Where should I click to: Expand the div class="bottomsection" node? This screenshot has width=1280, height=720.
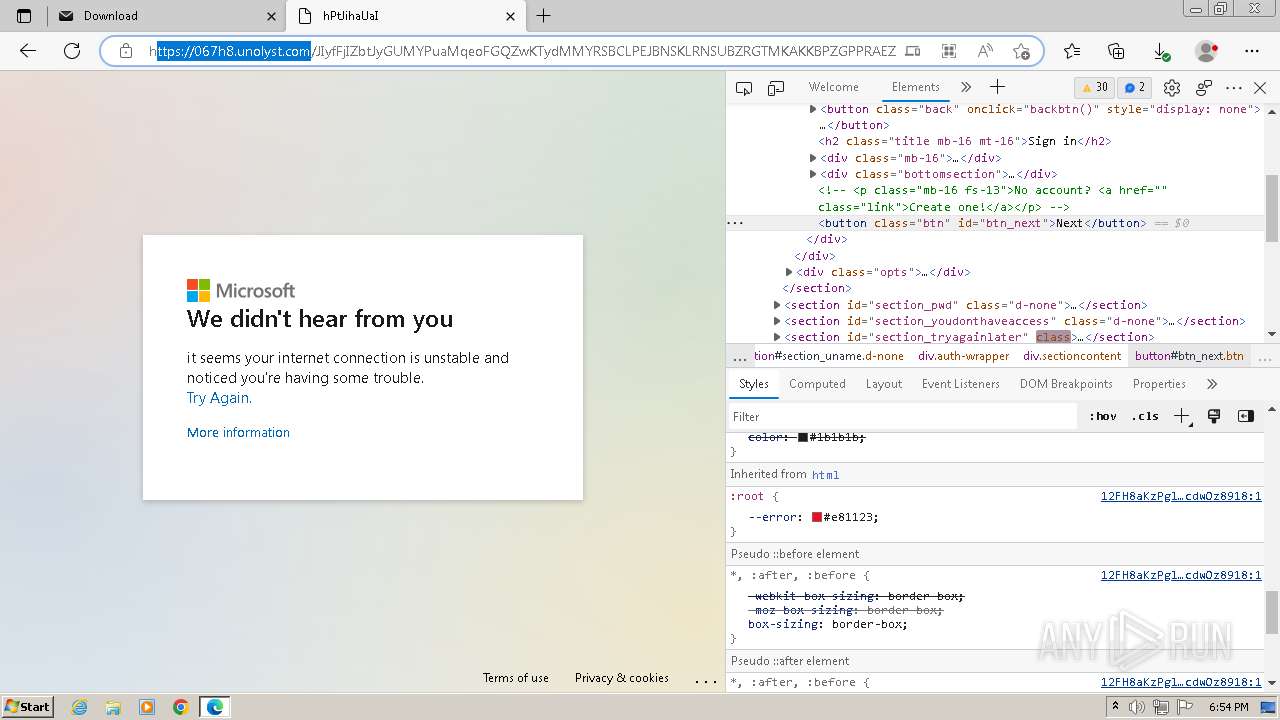813,174
